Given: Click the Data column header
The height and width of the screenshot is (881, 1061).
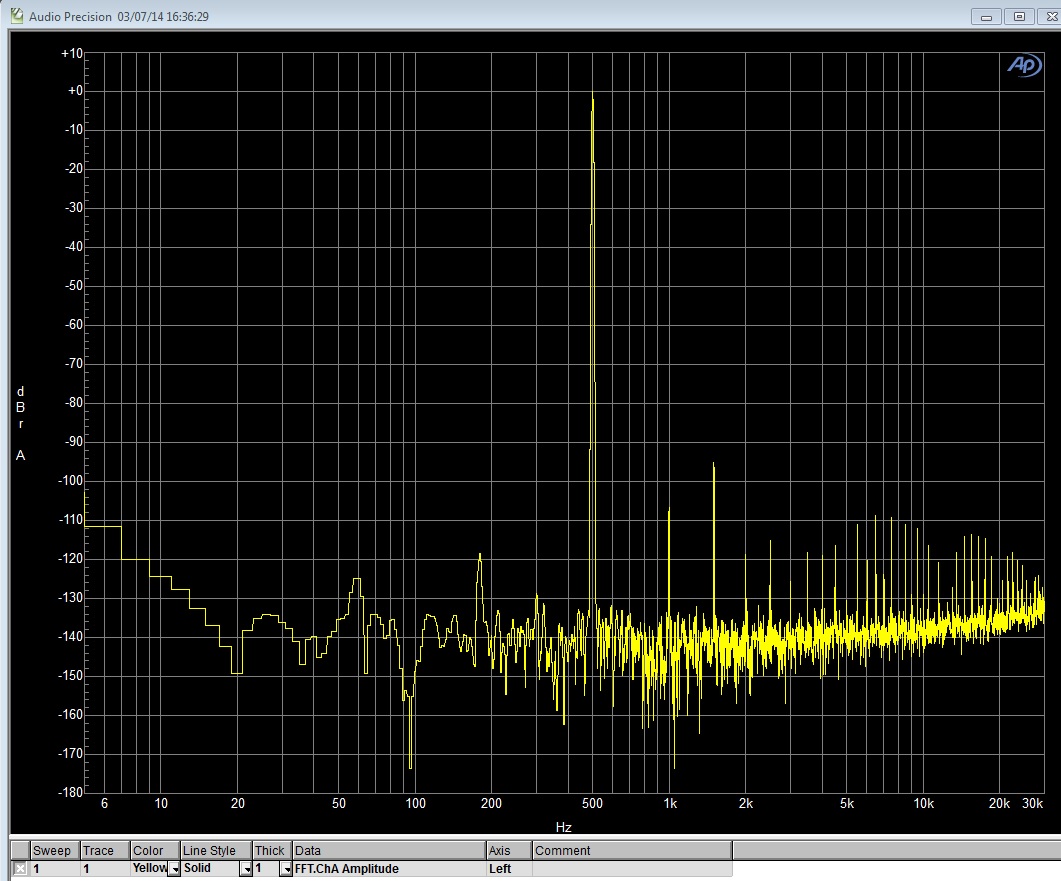Looking at the screenshot, I should coord(388,851).
